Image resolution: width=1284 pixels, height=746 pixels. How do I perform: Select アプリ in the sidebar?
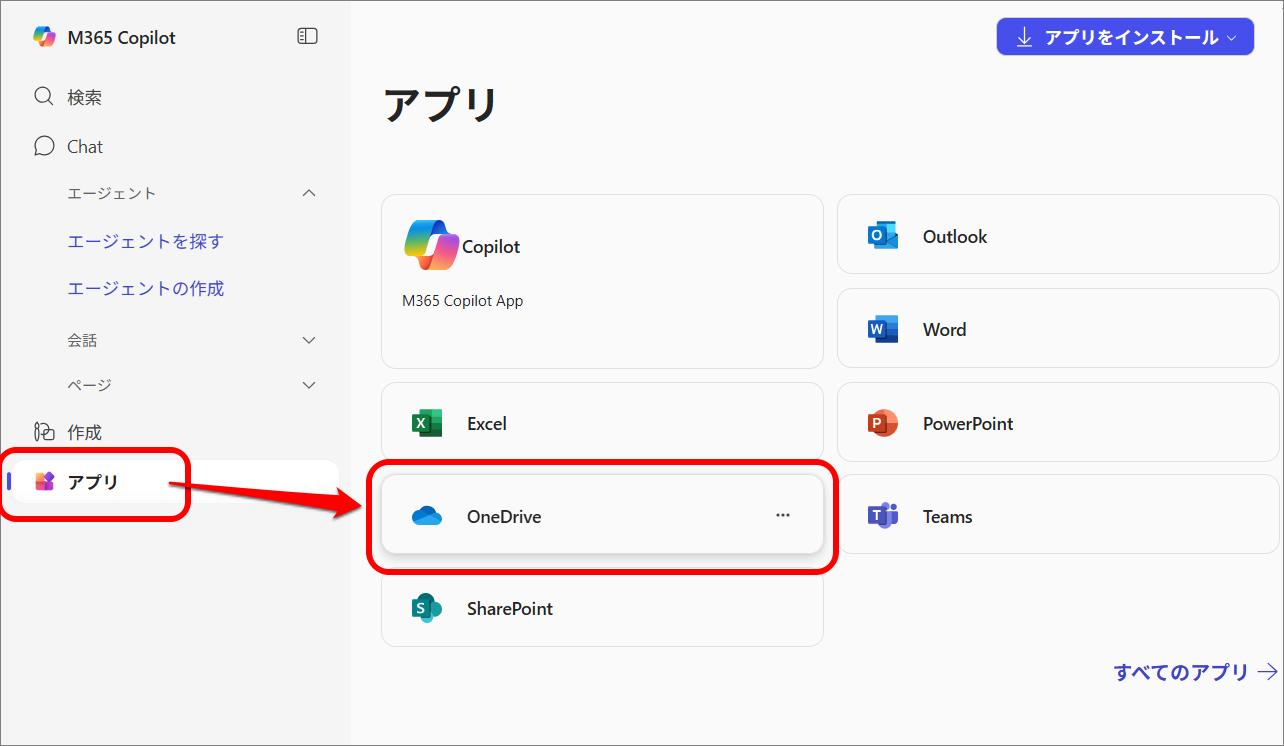coord(175,482)
